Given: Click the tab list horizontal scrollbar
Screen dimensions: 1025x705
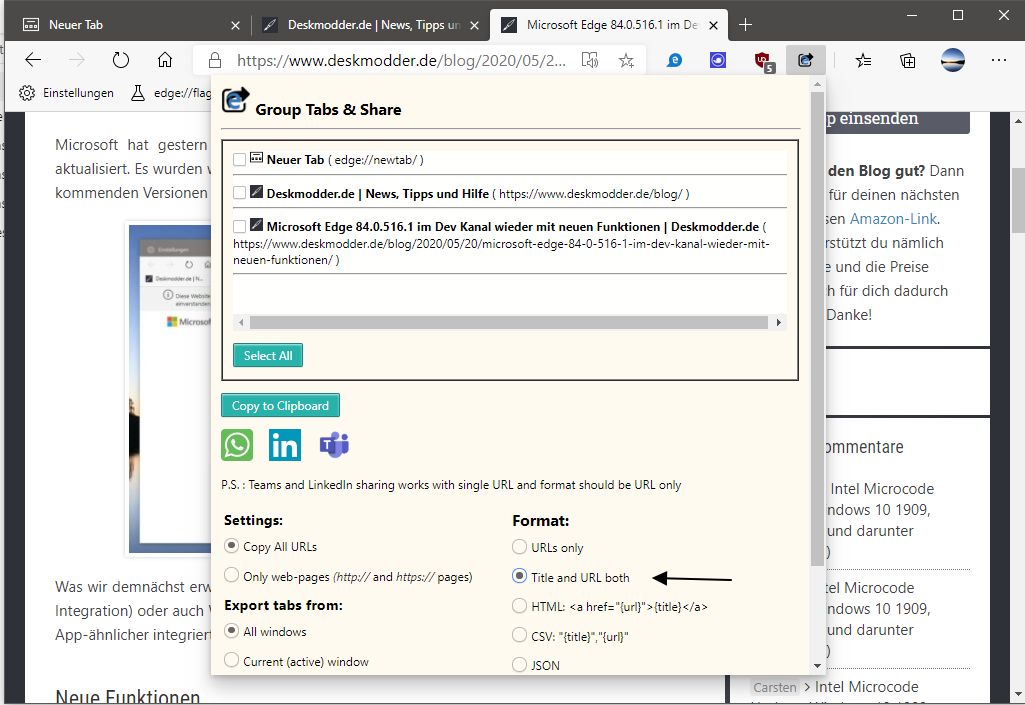Looking at the screenshot, I should coord(509,322).
